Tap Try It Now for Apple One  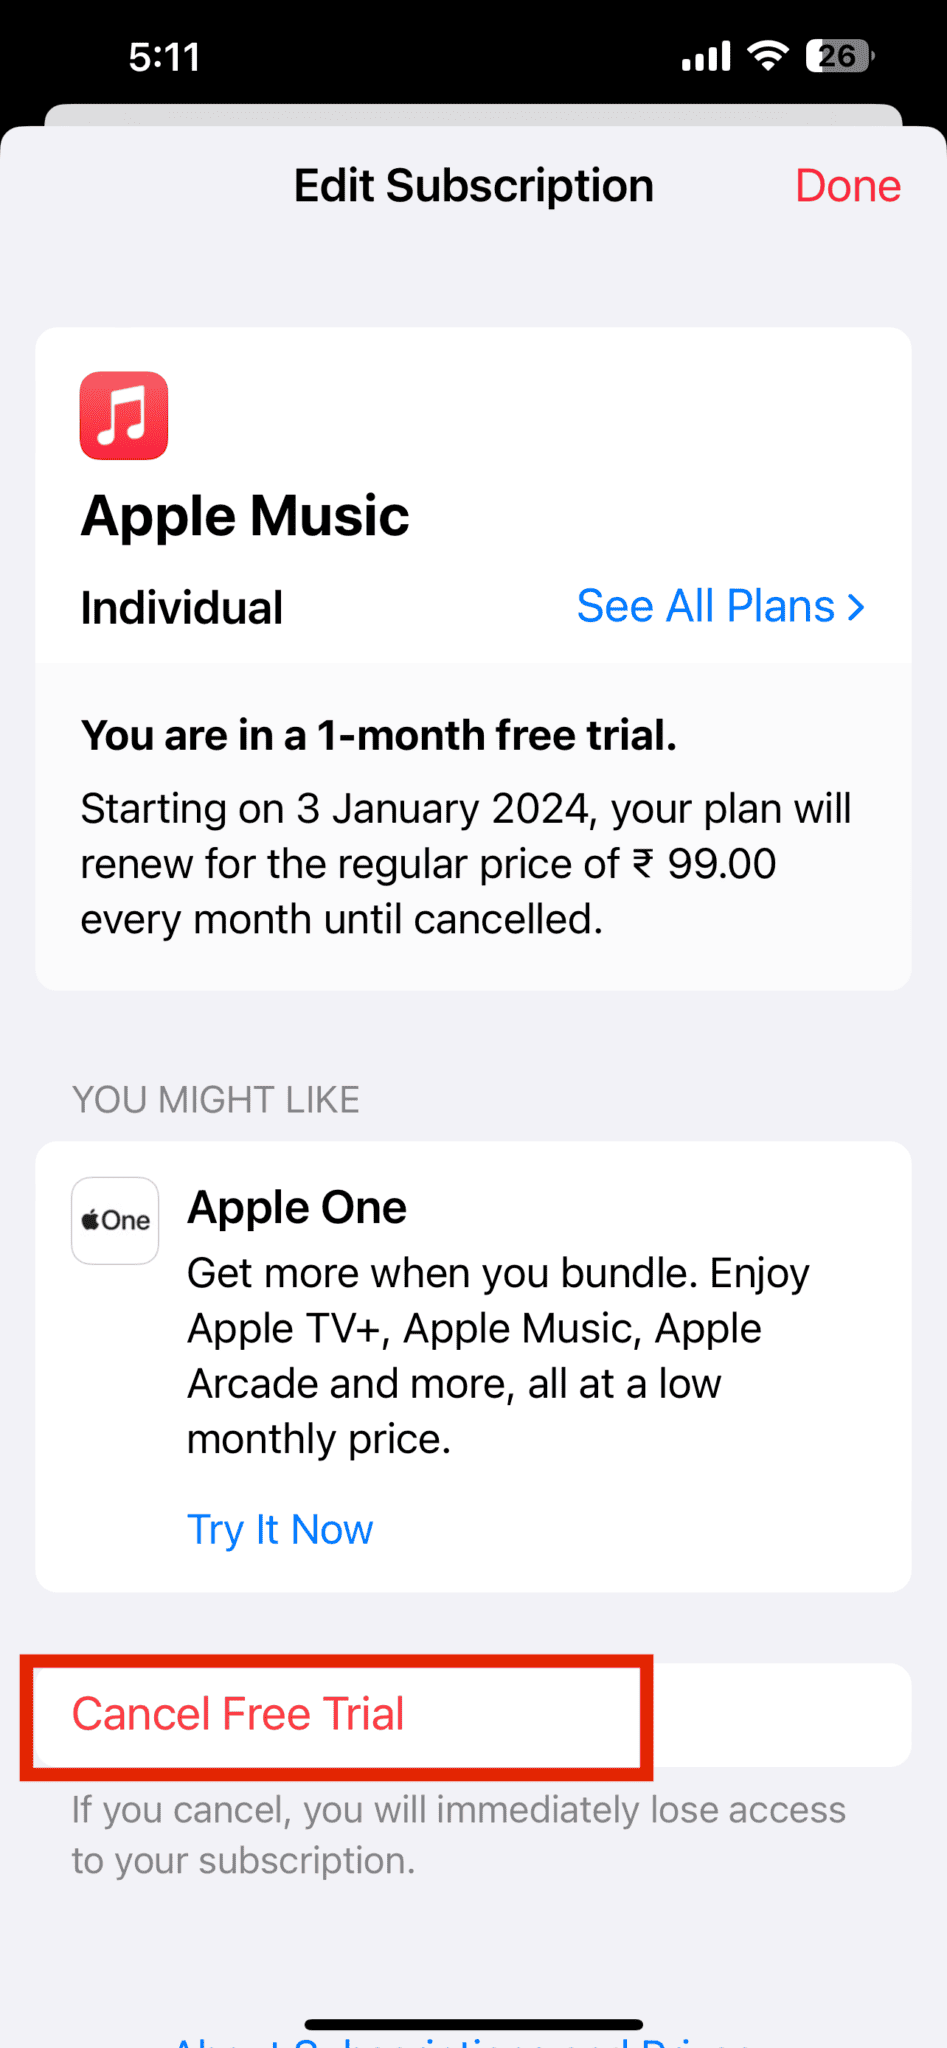280,1530
